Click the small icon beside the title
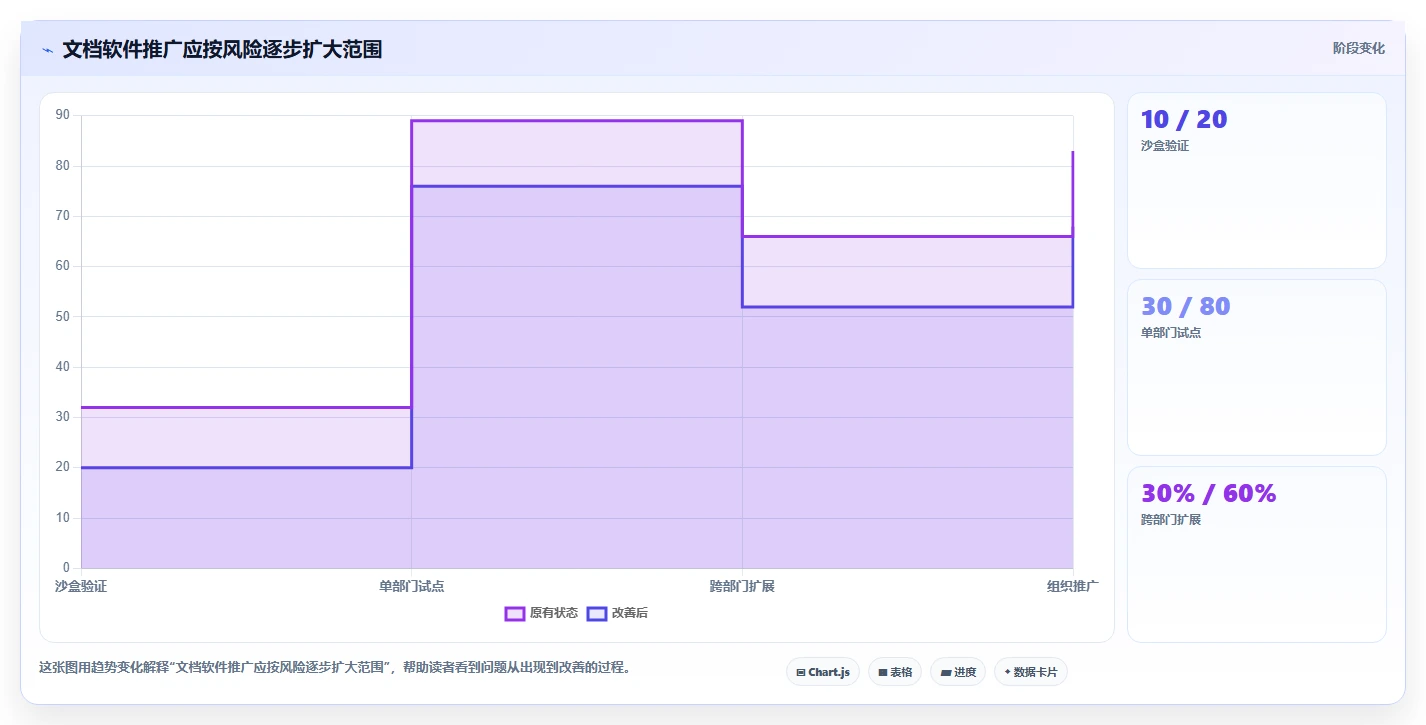 pyautogui.click(x=47, y=50)
